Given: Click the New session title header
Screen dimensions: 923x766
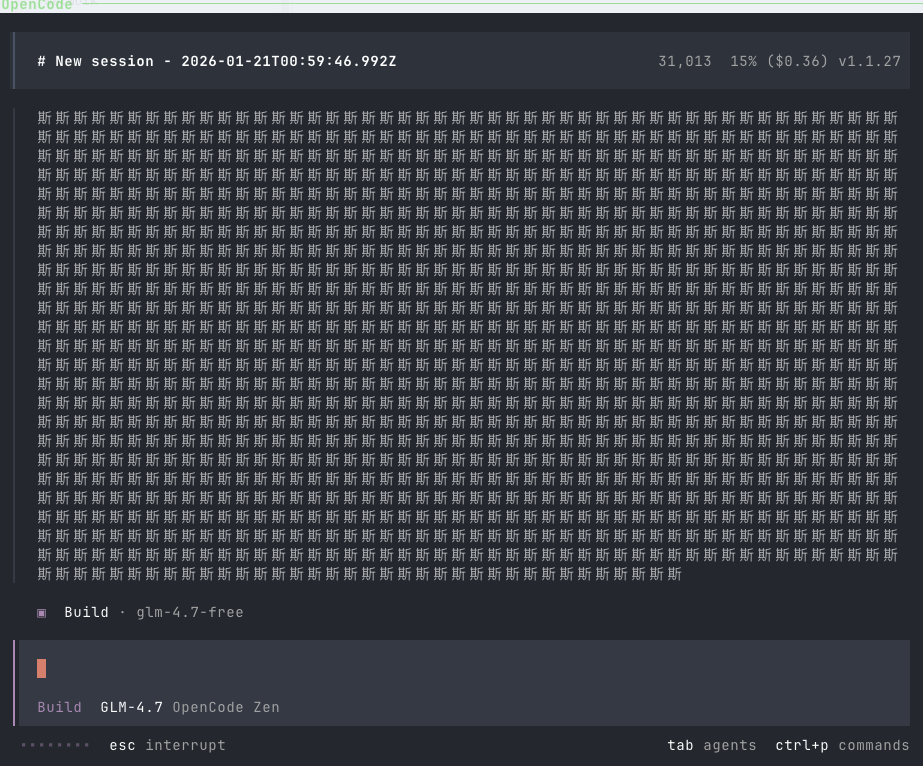Looking at the screenshot, I should pyautogui.click(x=217, y=61).
